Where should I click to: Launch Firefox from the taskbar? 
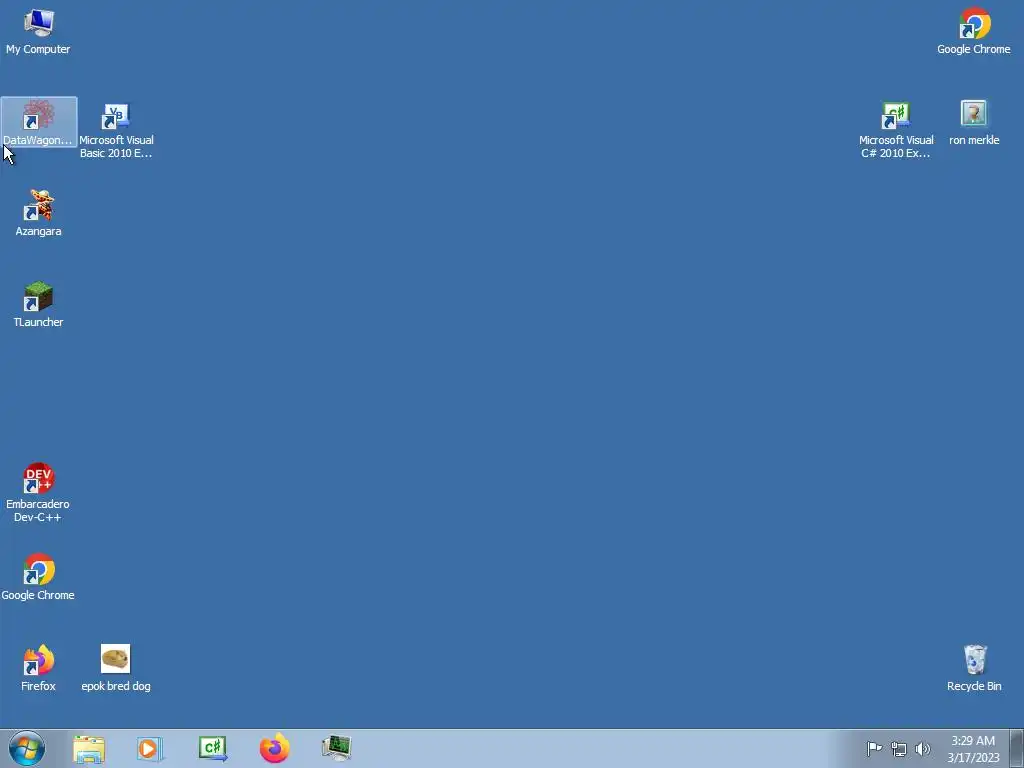pos(275,748)
